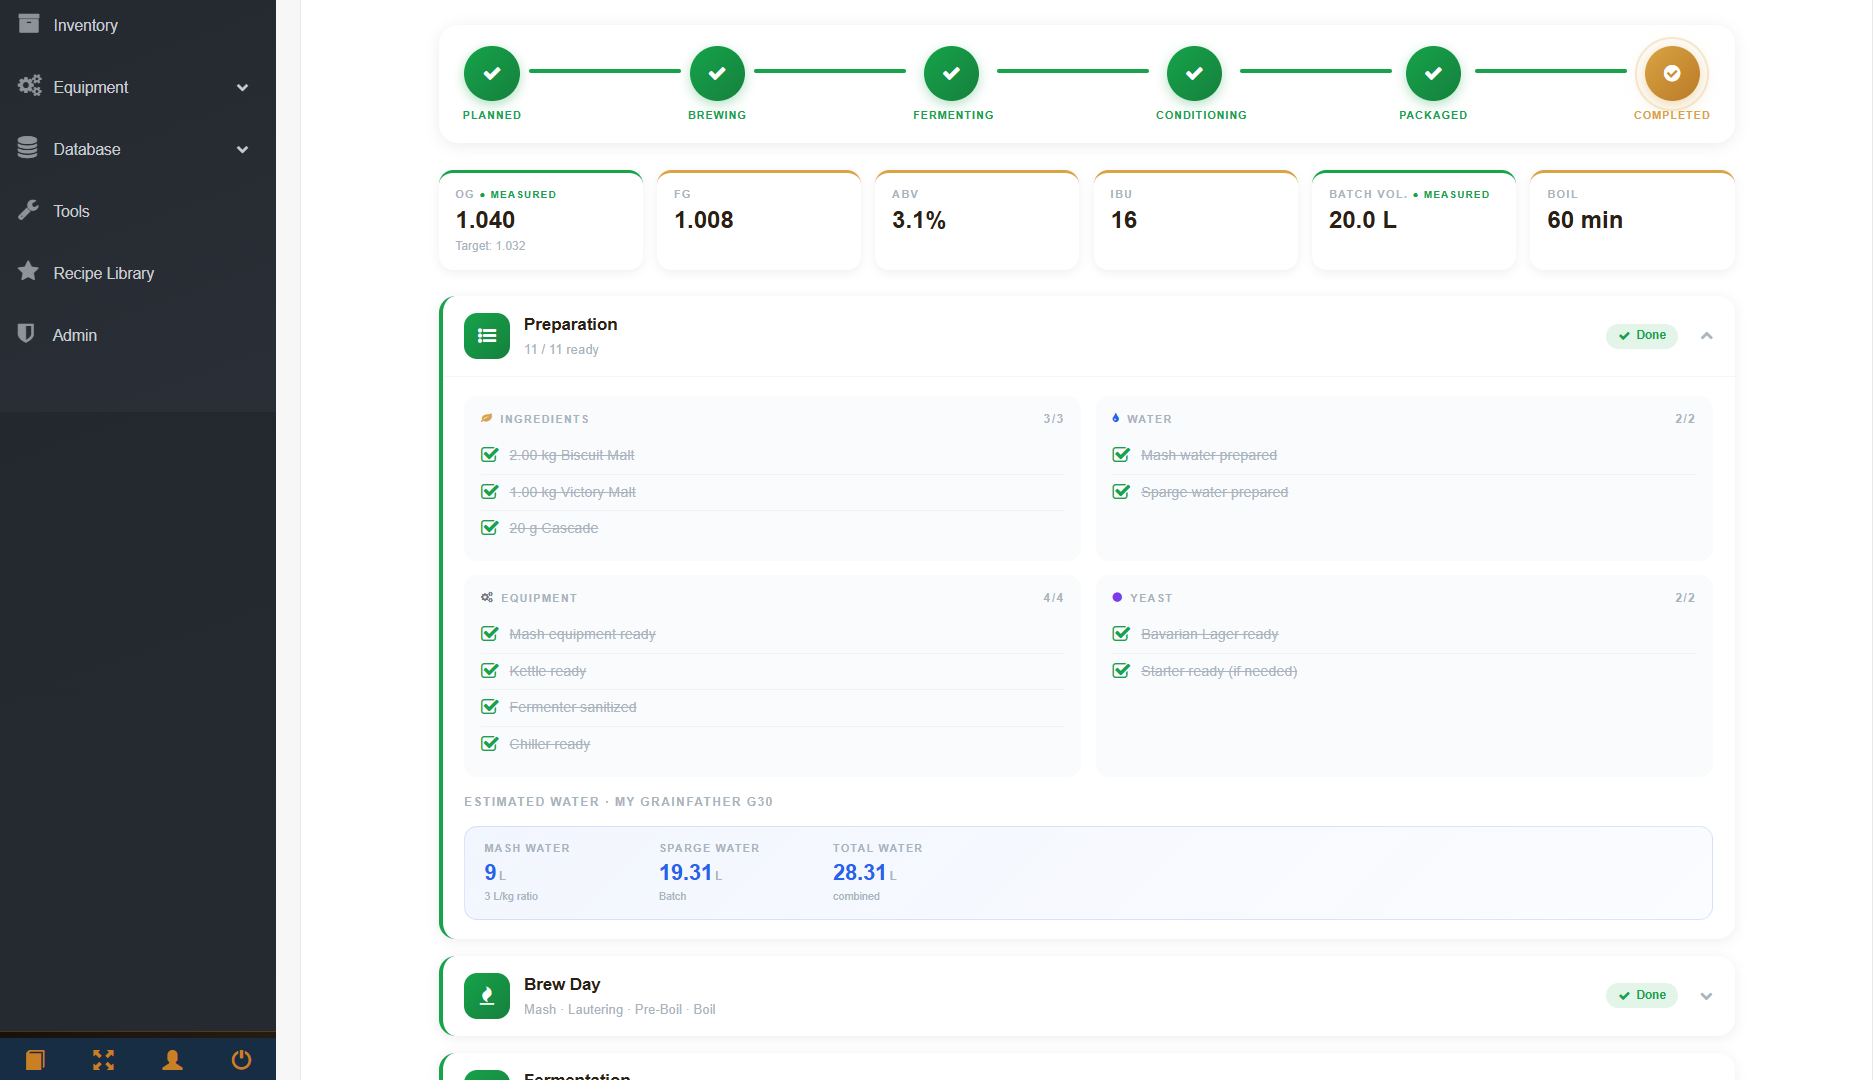Click the Equipment gears icon
Image resolution: width=1873 pixels, height=1080 pixels.
click(x=29, y=86)
